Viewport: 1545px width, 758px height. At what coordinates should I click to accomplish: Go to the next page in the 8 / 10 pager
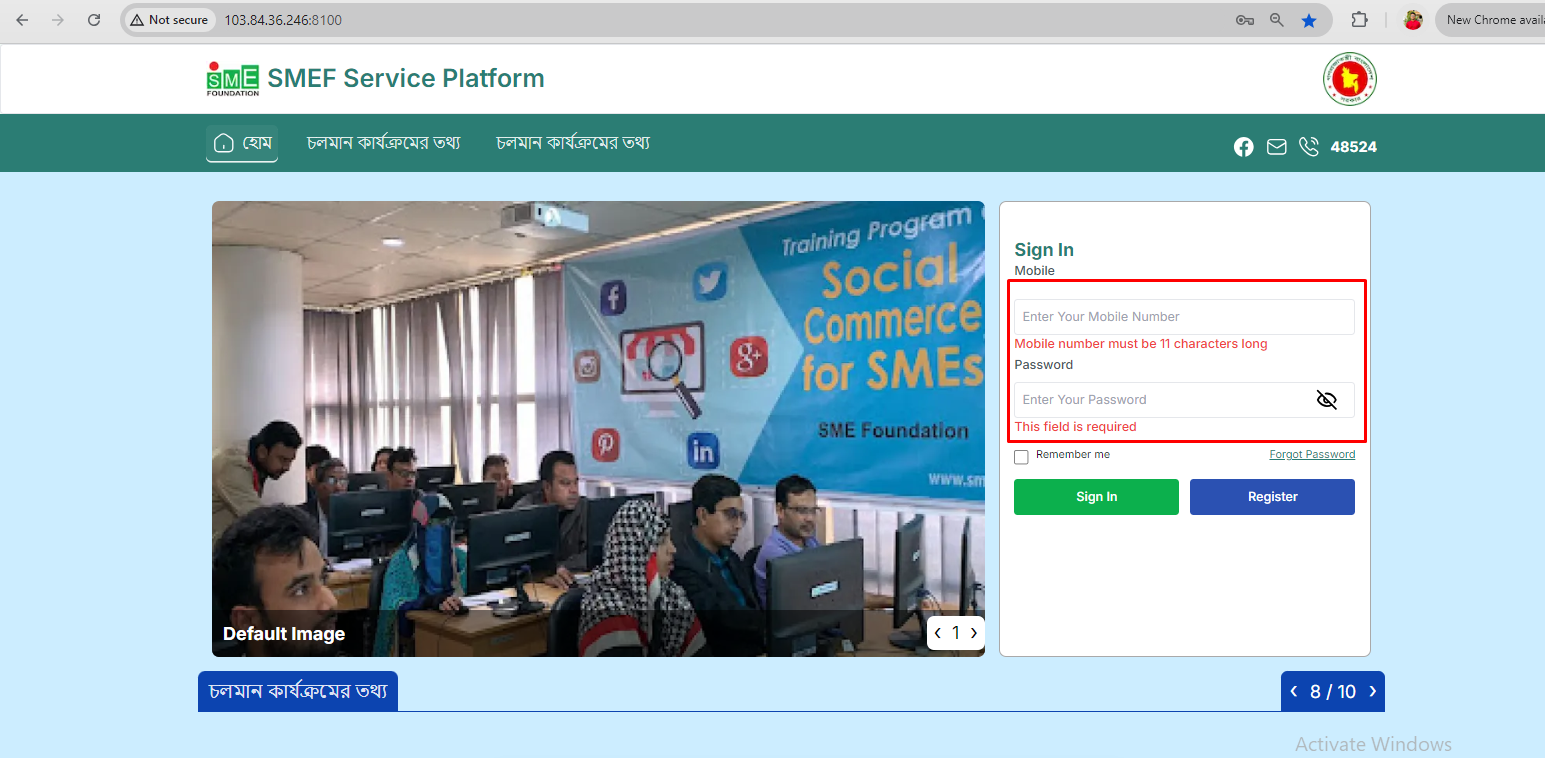coord(1372,691)
